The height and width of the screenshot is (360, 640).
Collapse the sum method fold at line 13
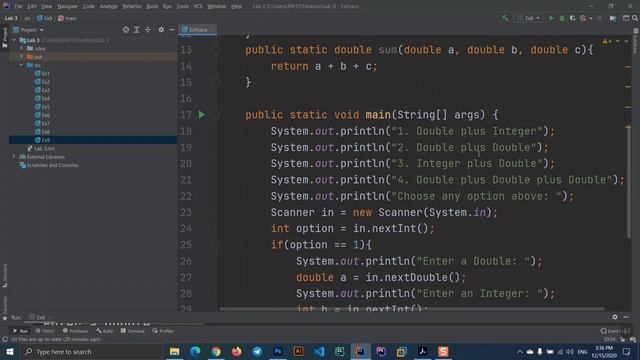[x=216, y=50]
